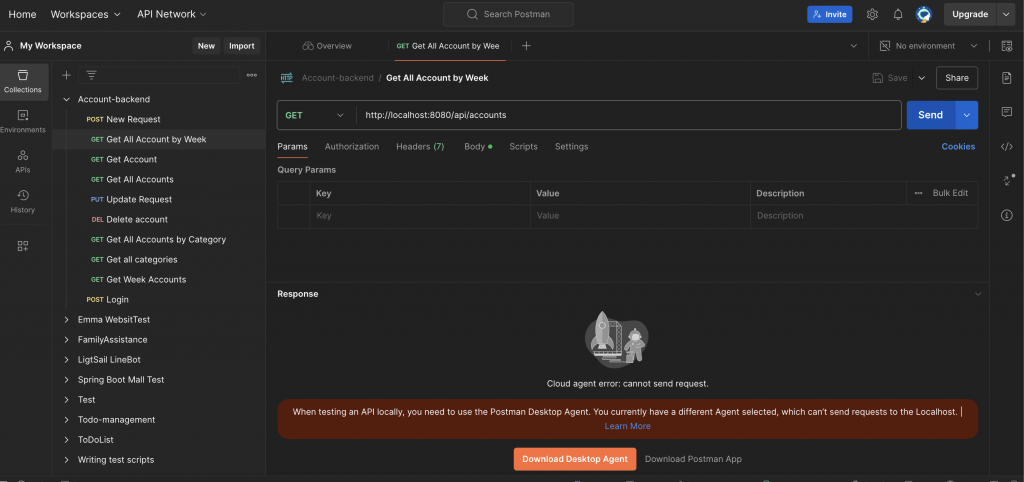Open the collections three-dot options menu
This screenshot has width=1024, height=482.
251,75
